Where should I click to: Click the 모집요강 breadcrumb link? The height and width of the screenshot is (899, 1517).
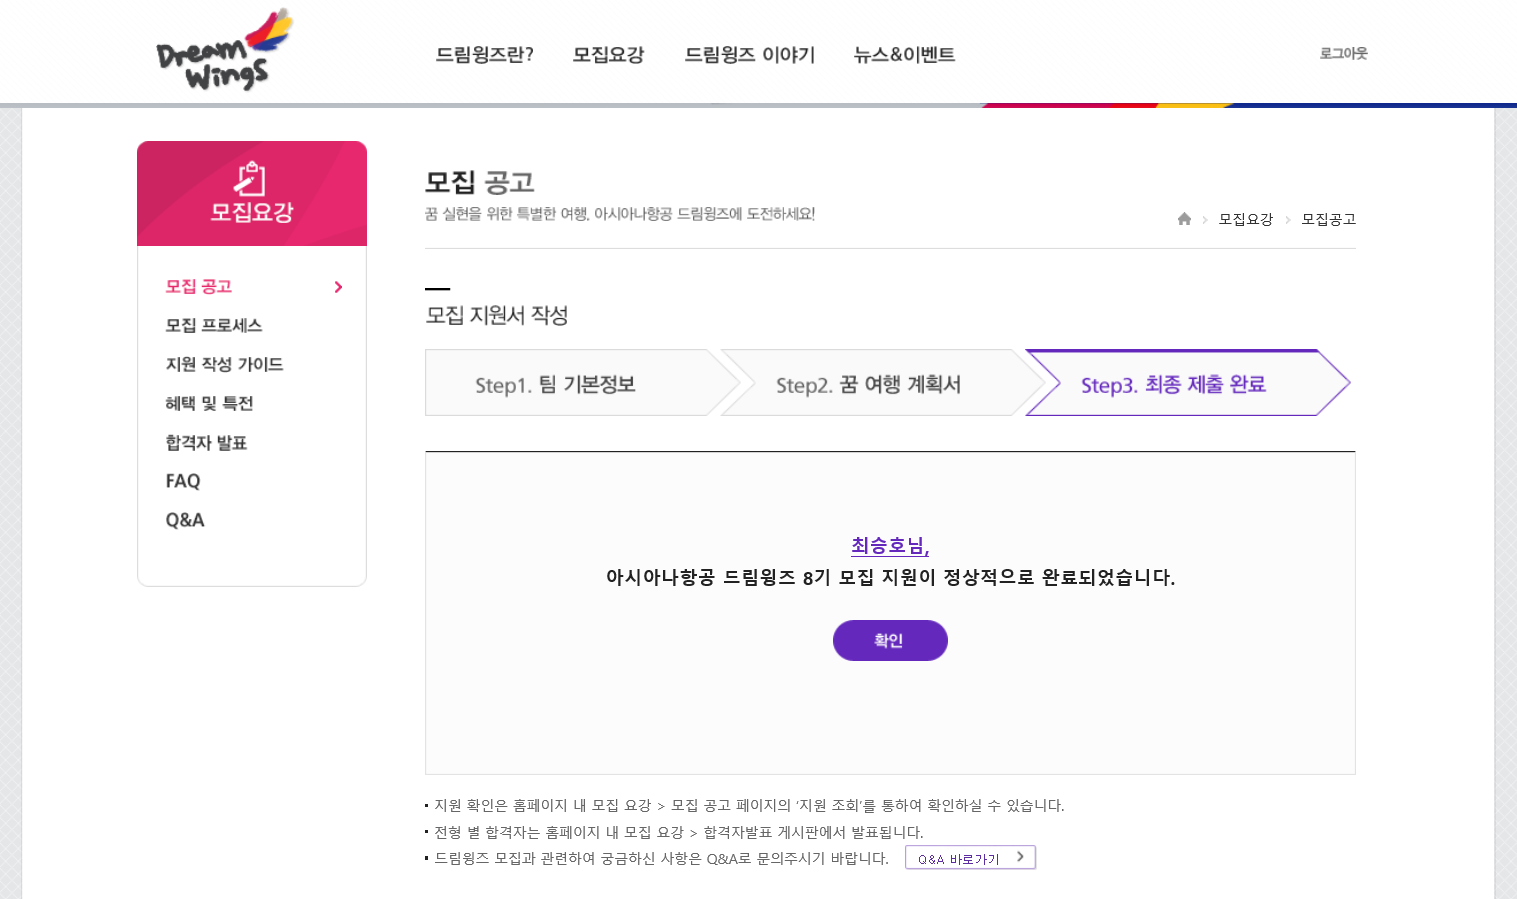[x=1245, y=219]
